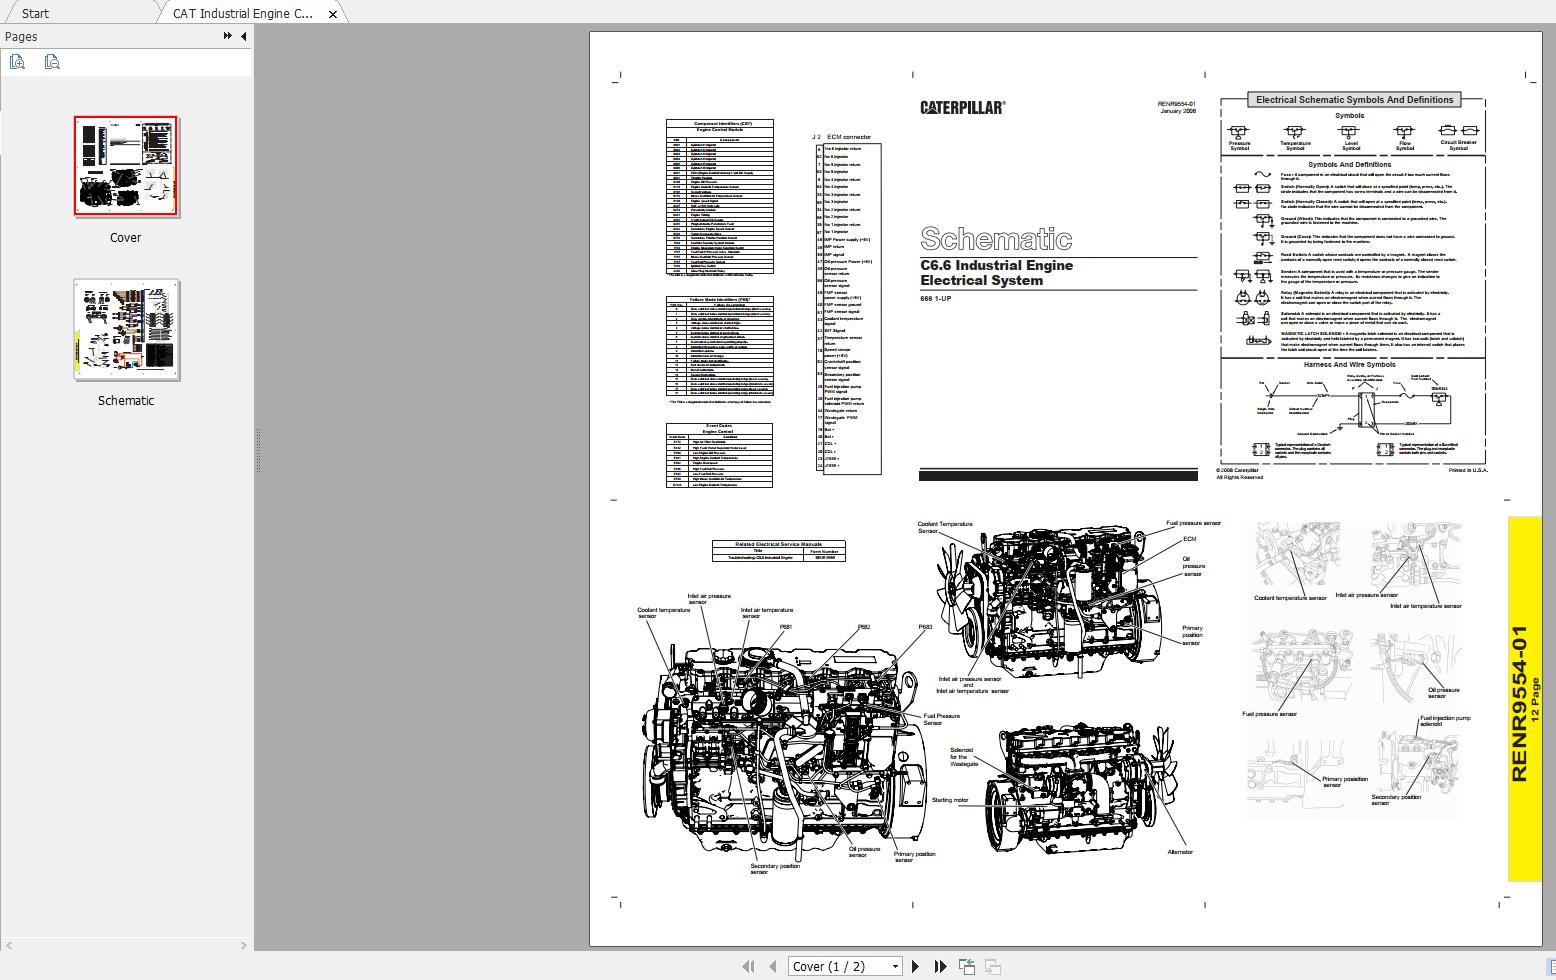Click the Pages panel title

(21, 36)
